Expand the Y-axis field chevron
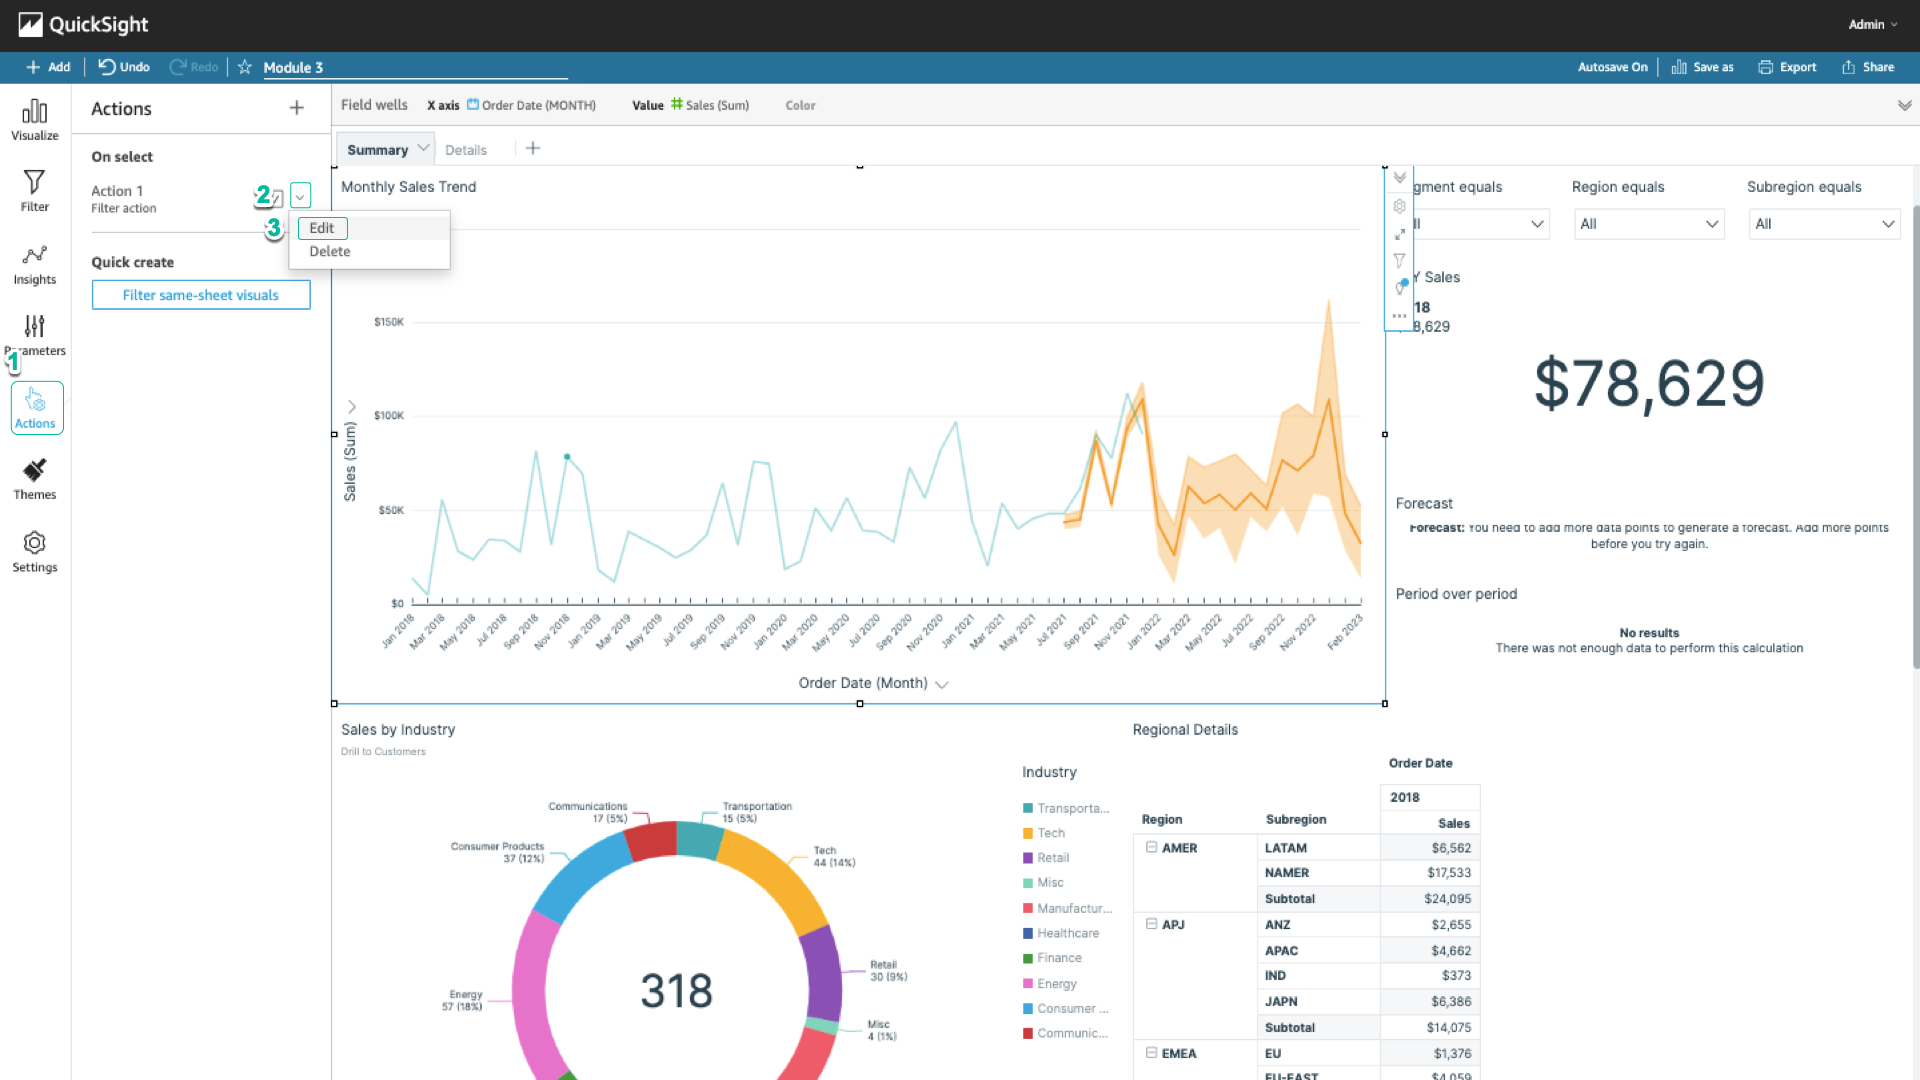 (x=352, y=407)
